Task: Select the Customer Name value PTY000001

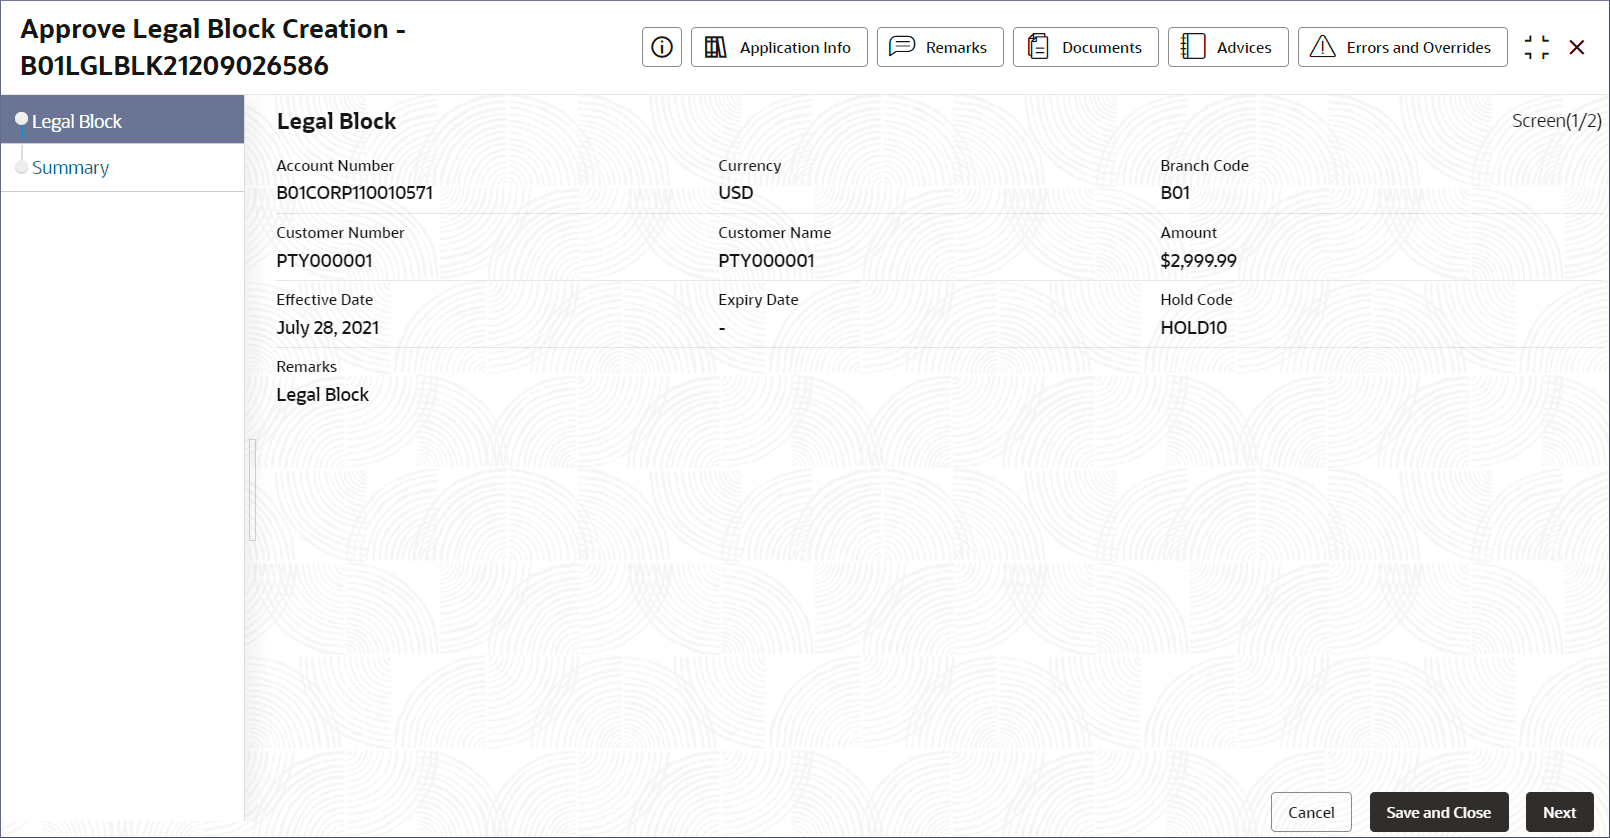Action: [766, 261]
